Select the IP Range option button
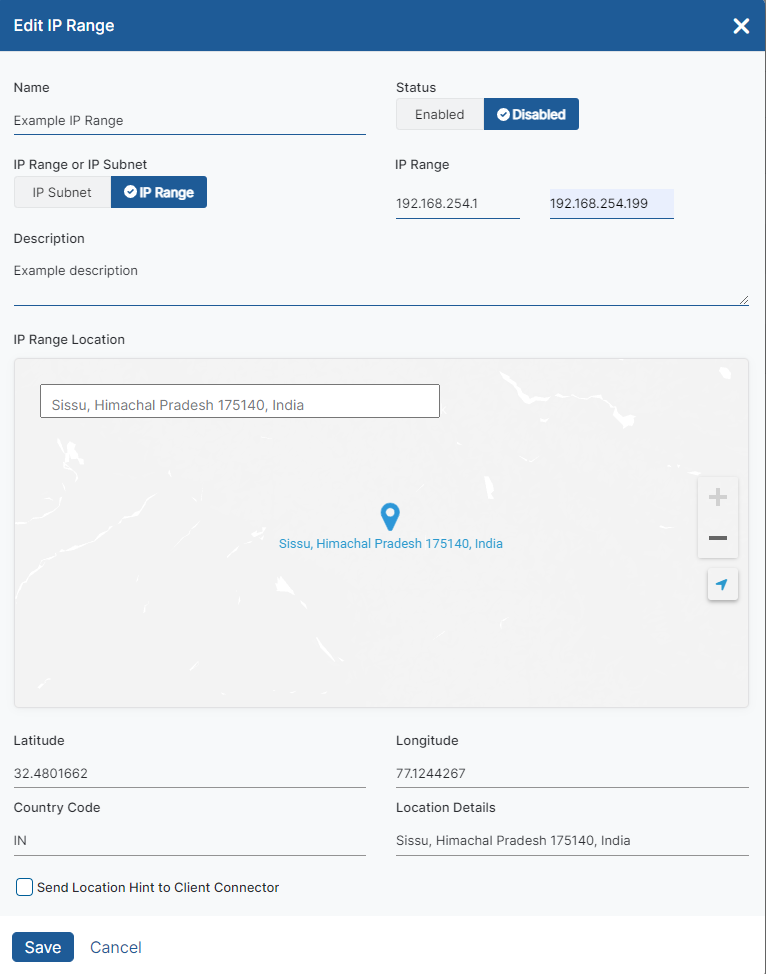This screenshot has width=766, height=974. (159, 192)
